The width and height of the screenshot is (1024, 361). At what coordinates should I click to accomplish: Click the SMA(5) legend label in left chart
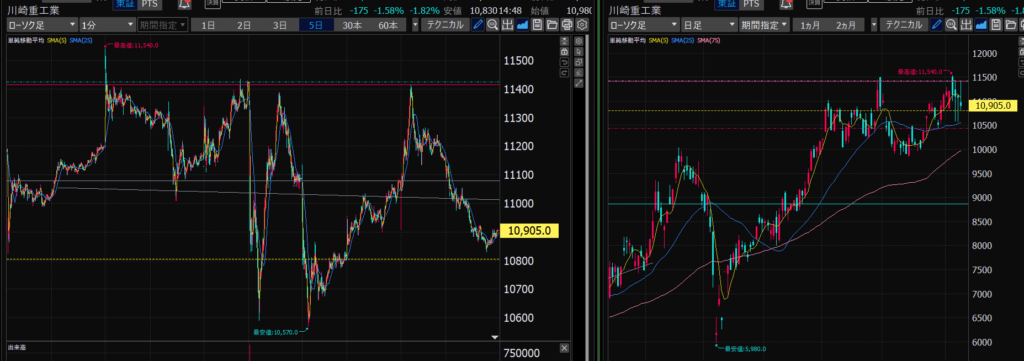tap(56, 40)
